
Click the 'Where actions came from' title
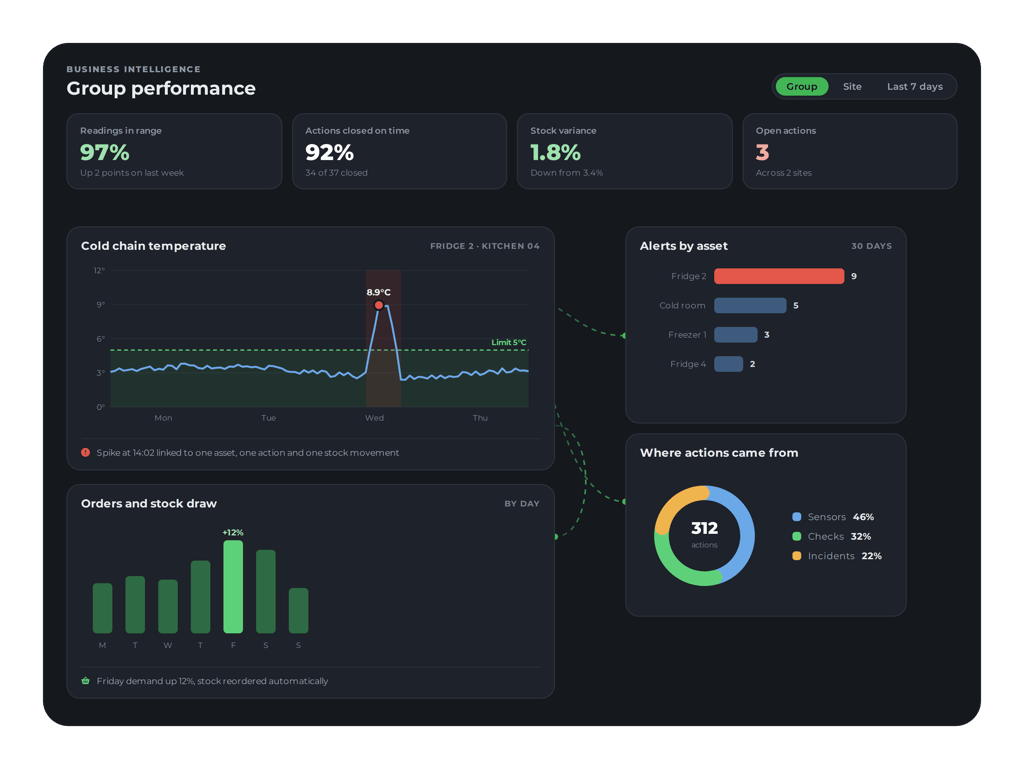pyautogui.click(x=719, y=453)
